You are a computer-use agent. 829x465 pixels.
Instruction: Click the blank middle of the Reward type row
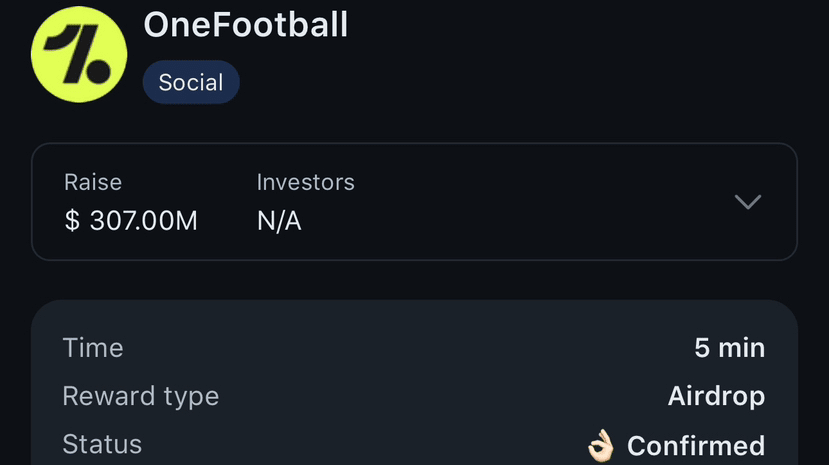pyautogui.click(x=440, y=396)
